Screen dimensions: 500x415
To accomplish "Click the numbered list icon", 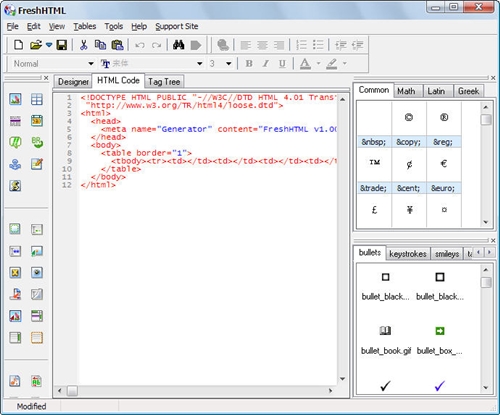I will click(x=301, y=45).
